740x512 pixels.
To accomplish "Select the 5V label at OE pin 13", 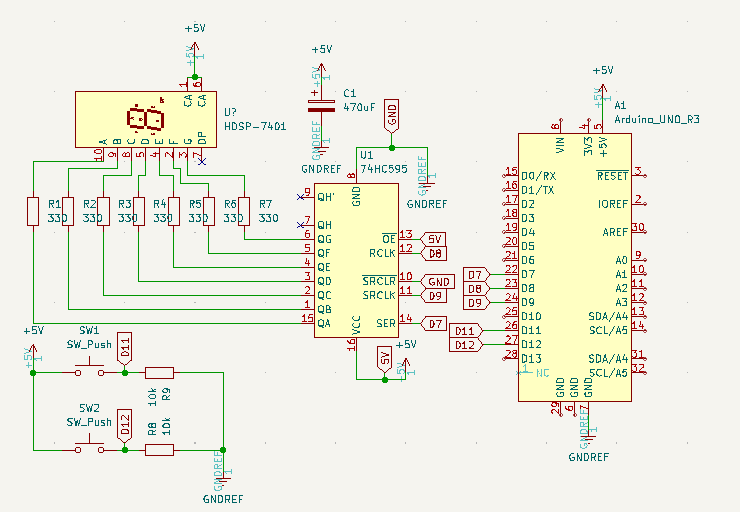I will (433, 239).
